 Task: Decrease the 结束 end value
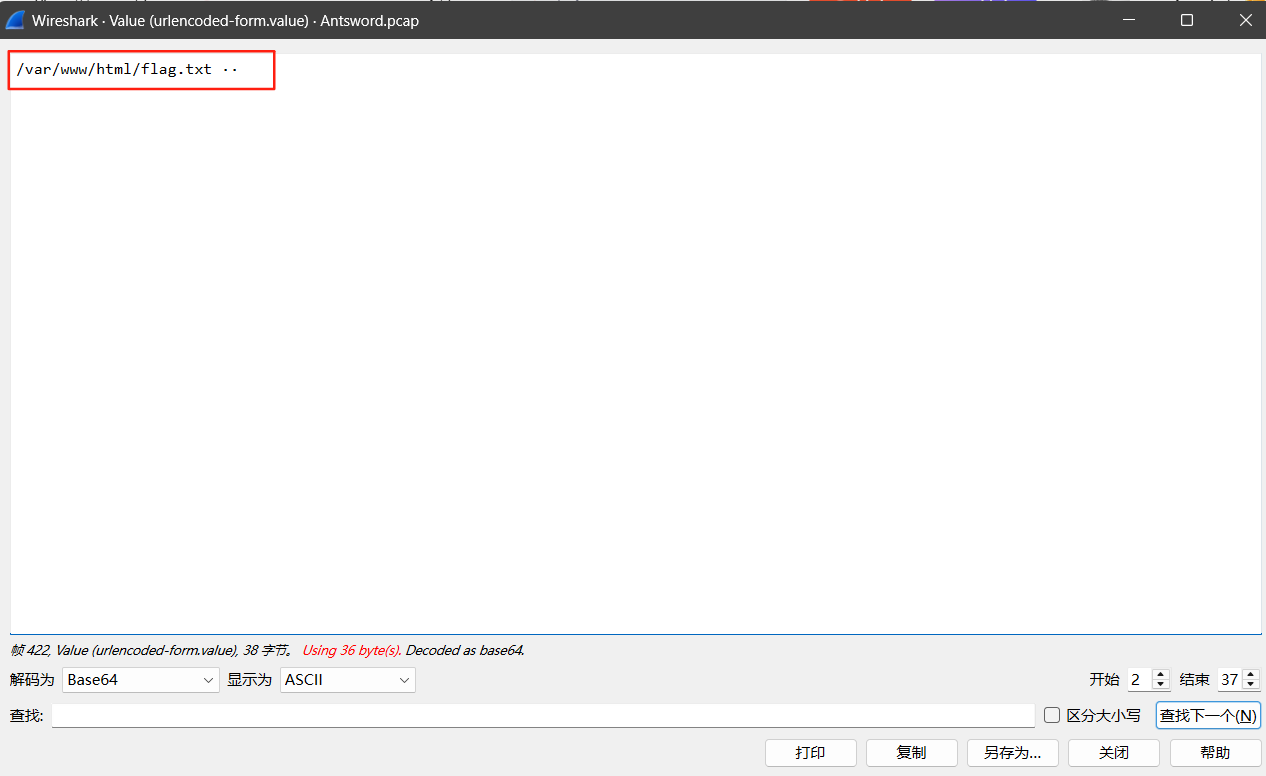click(1252, 686)
